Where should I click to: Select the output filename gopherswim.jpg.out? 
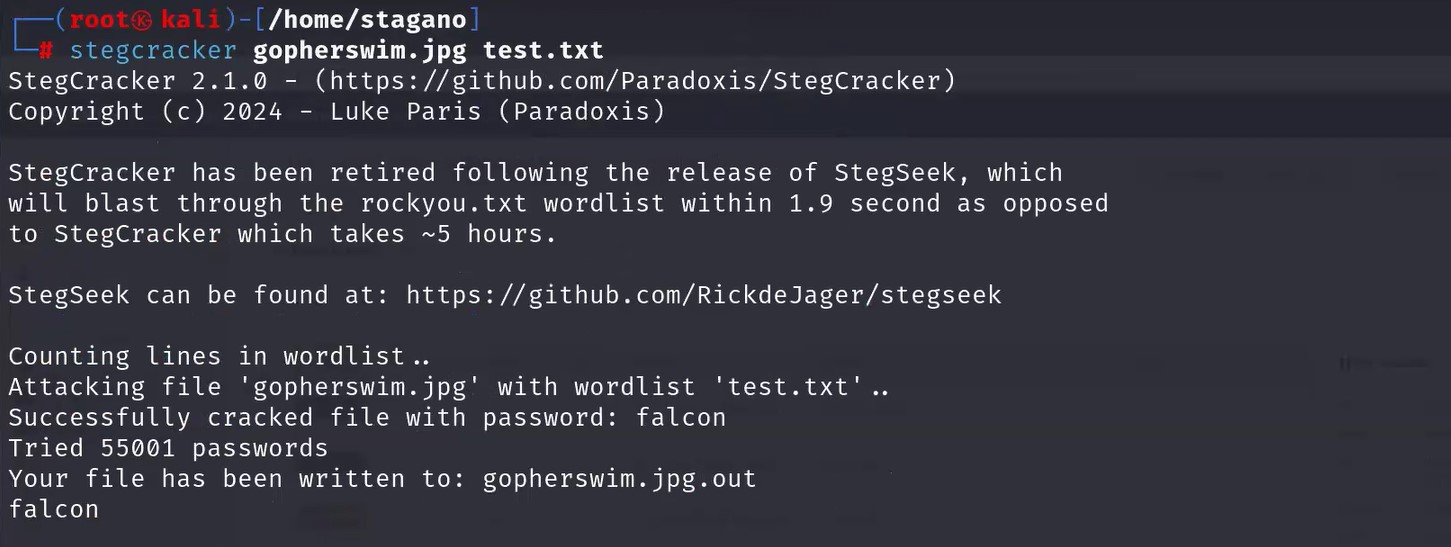(x=620, y=479)
